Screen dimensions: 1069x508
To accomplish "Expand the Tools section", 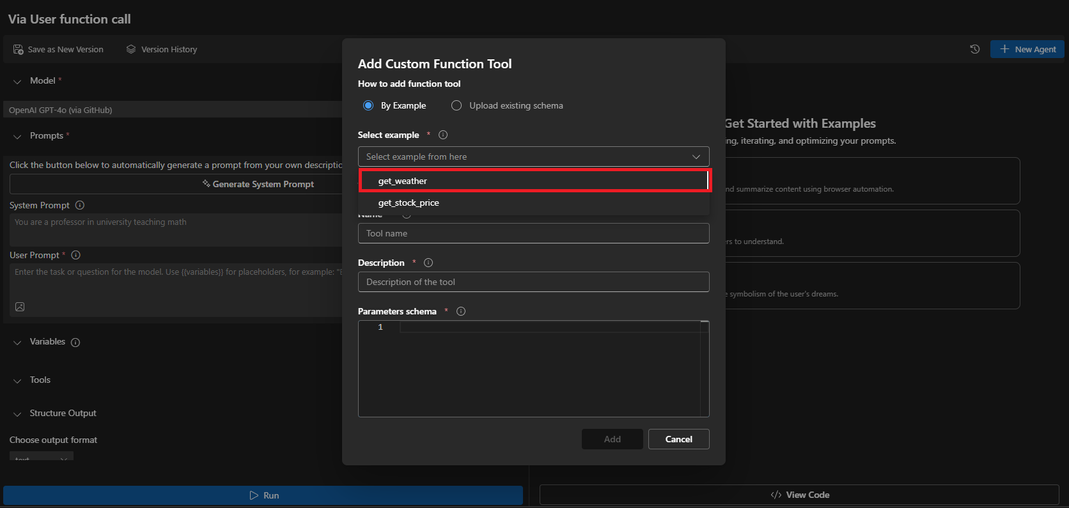I will [18, 380].
